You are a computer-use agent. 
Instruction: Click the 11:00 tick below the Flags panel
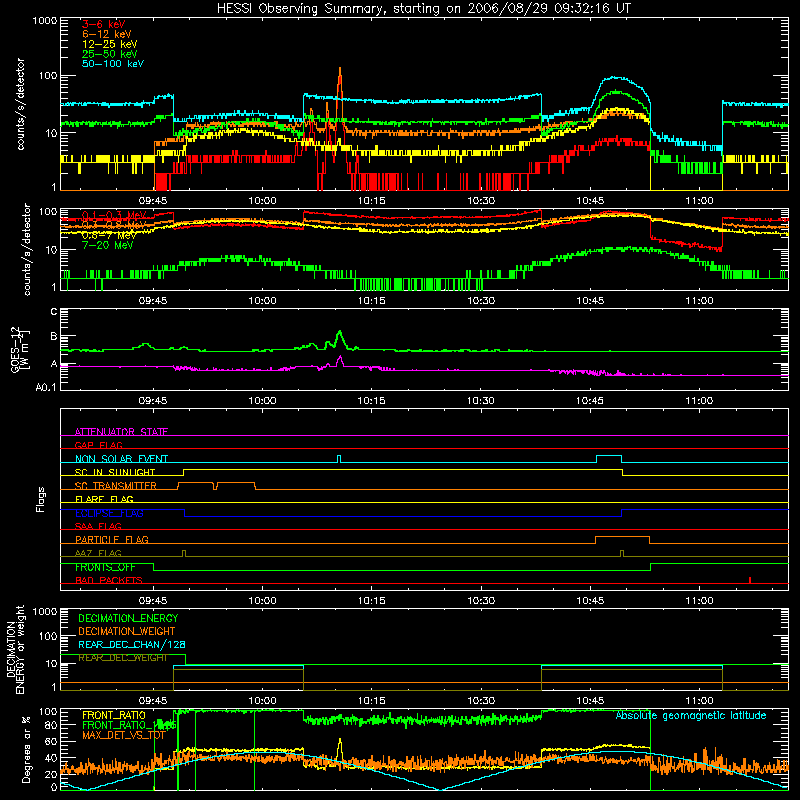(x=699, y=601)
